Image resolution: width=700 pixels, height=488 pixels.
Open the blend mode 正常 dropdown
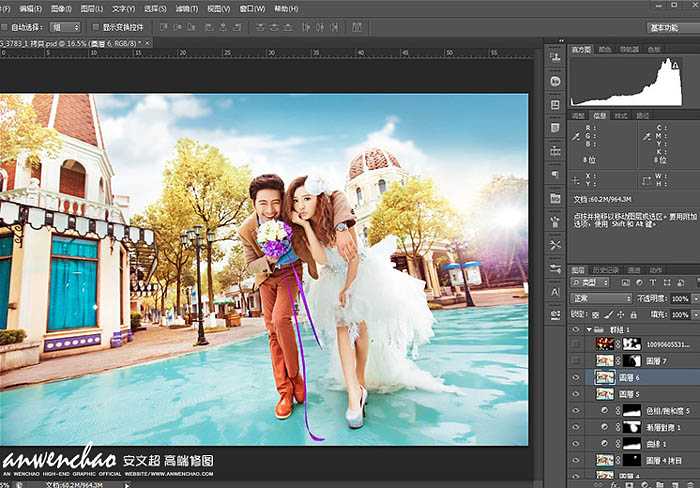599,298
